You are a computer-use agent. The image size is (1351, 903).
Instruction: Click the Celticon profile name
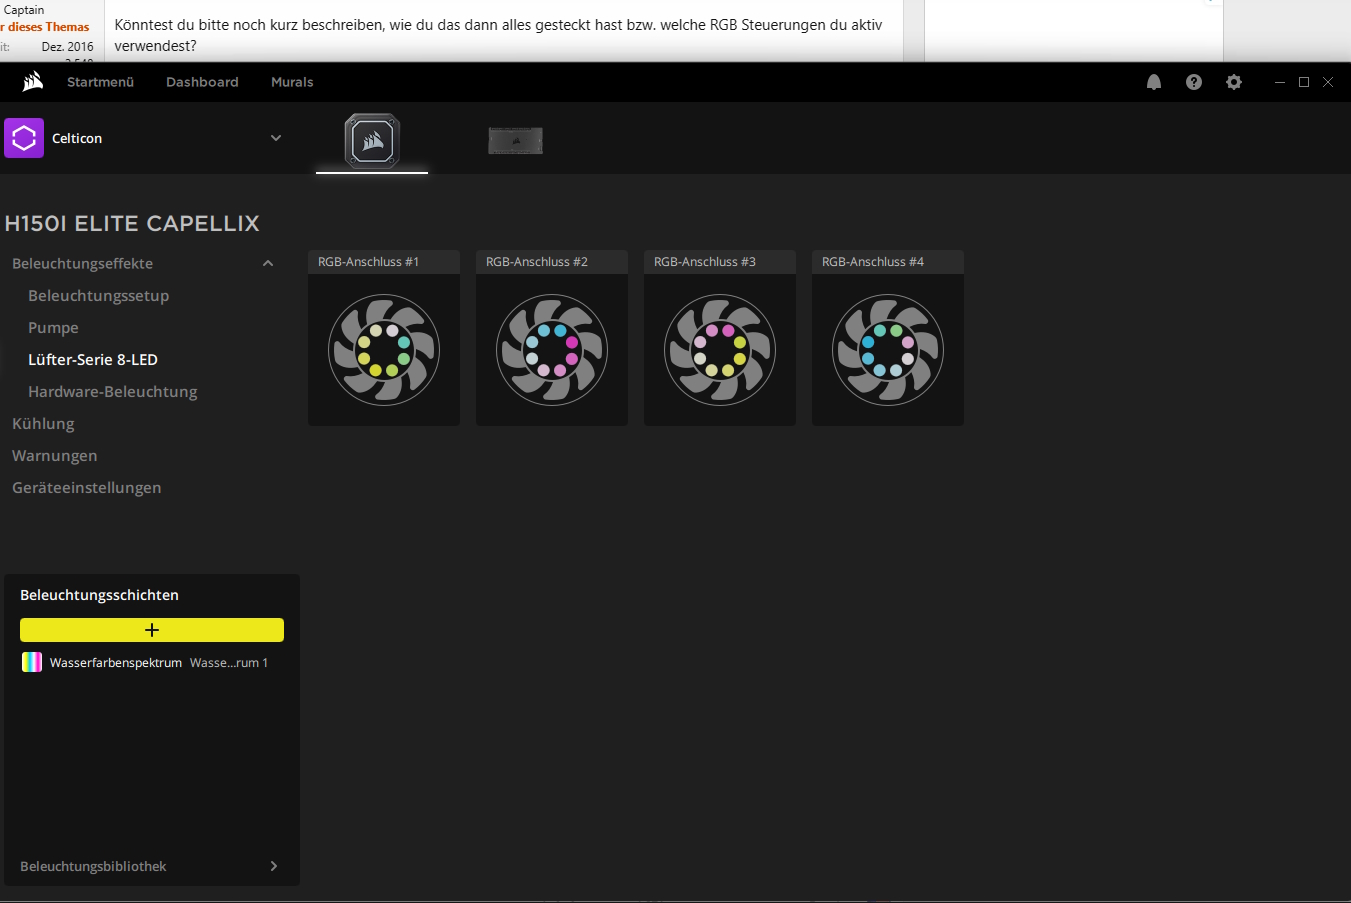tap(77, 138)
